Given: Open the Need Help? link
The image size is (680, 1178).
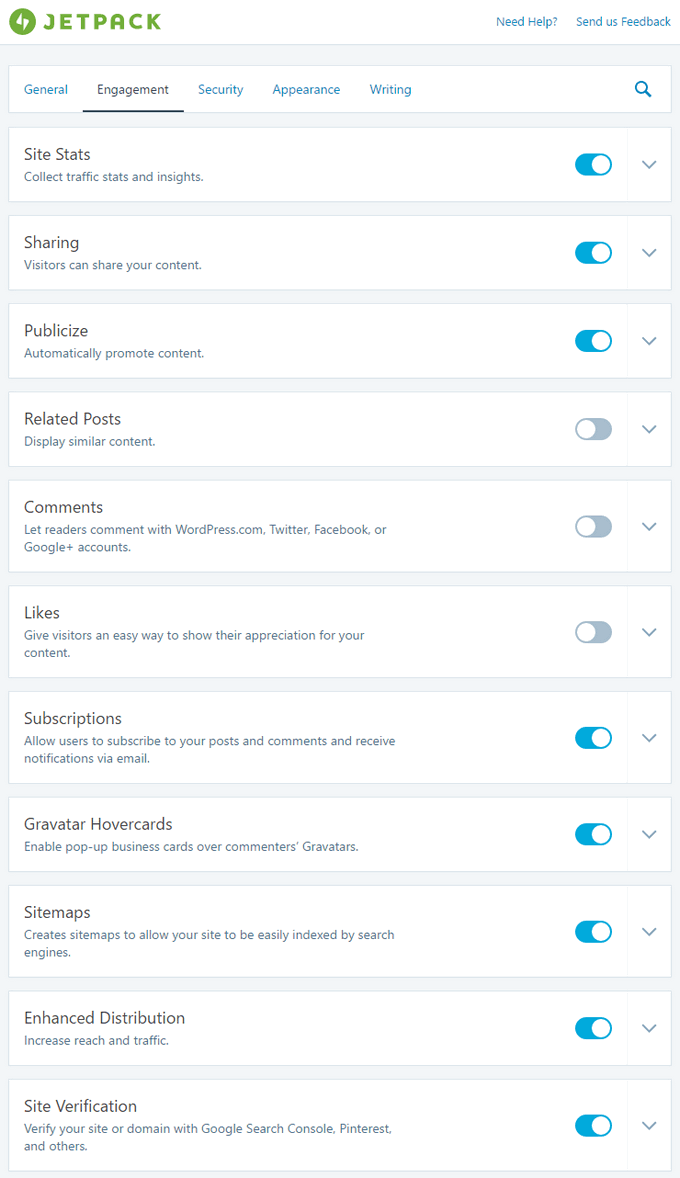Looking at the screenshot, I should pyautogui.click(x=527, y=22).
